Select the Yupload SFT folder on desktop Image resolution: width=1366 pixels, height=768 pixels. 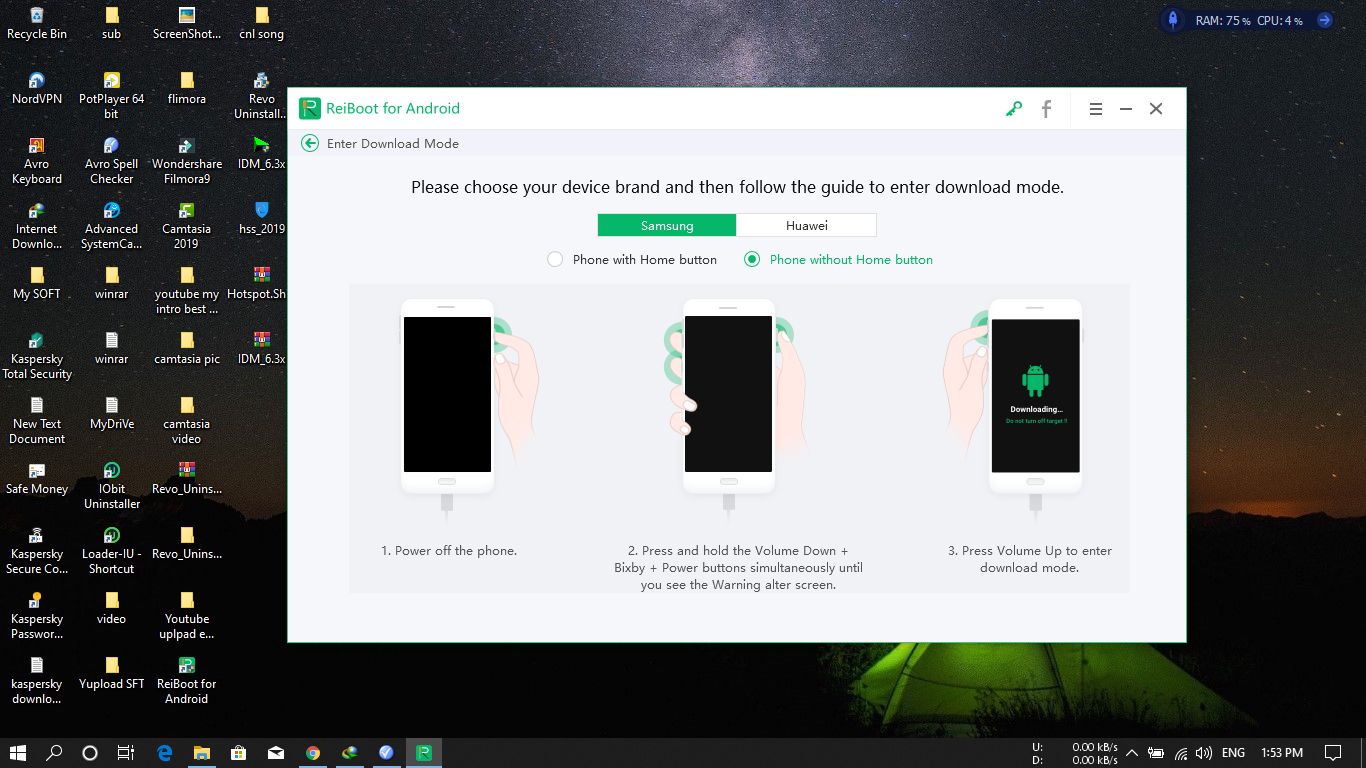point(111,673)
